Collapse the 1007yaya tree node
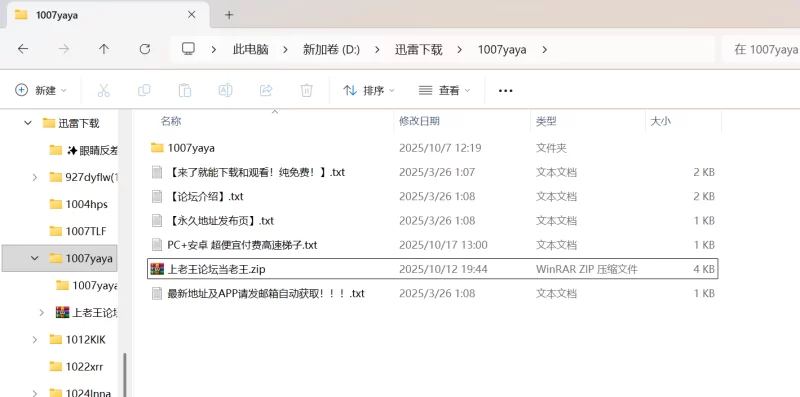 click(35, 258)
